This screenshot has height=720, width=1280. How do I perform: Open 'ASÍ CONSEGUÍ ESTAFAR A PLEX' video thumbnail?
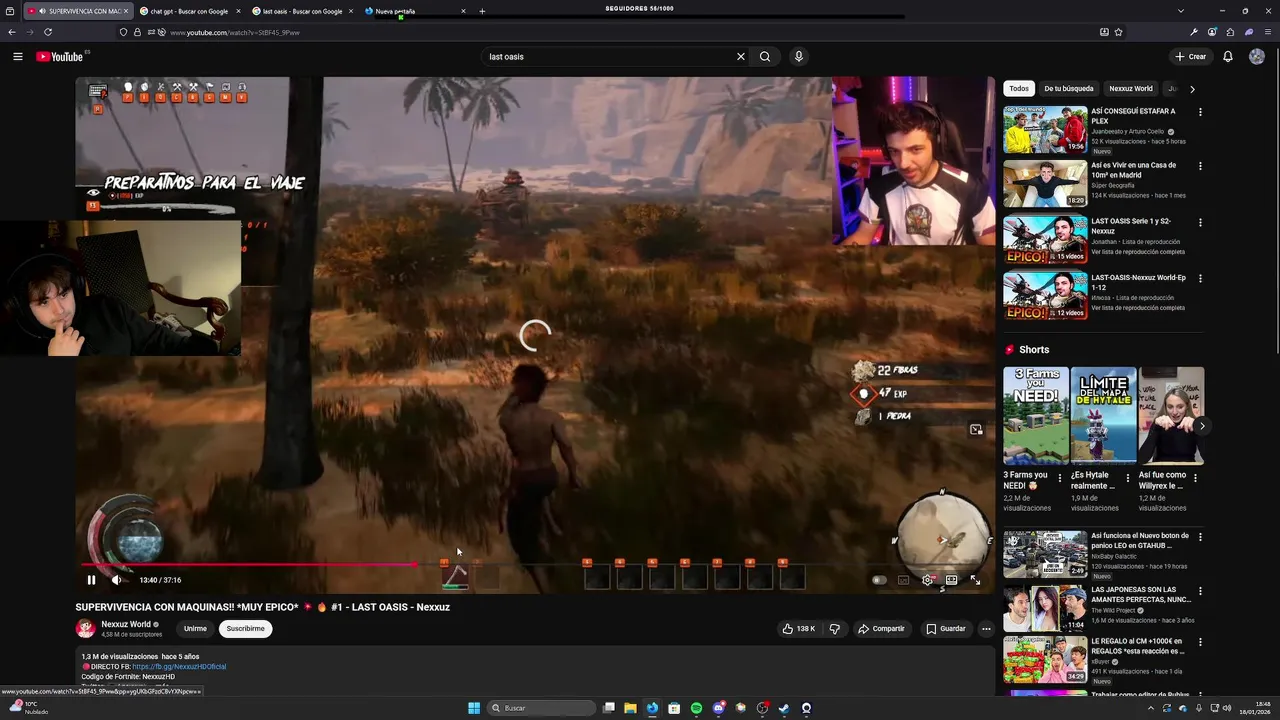(x=1045, y=129)
